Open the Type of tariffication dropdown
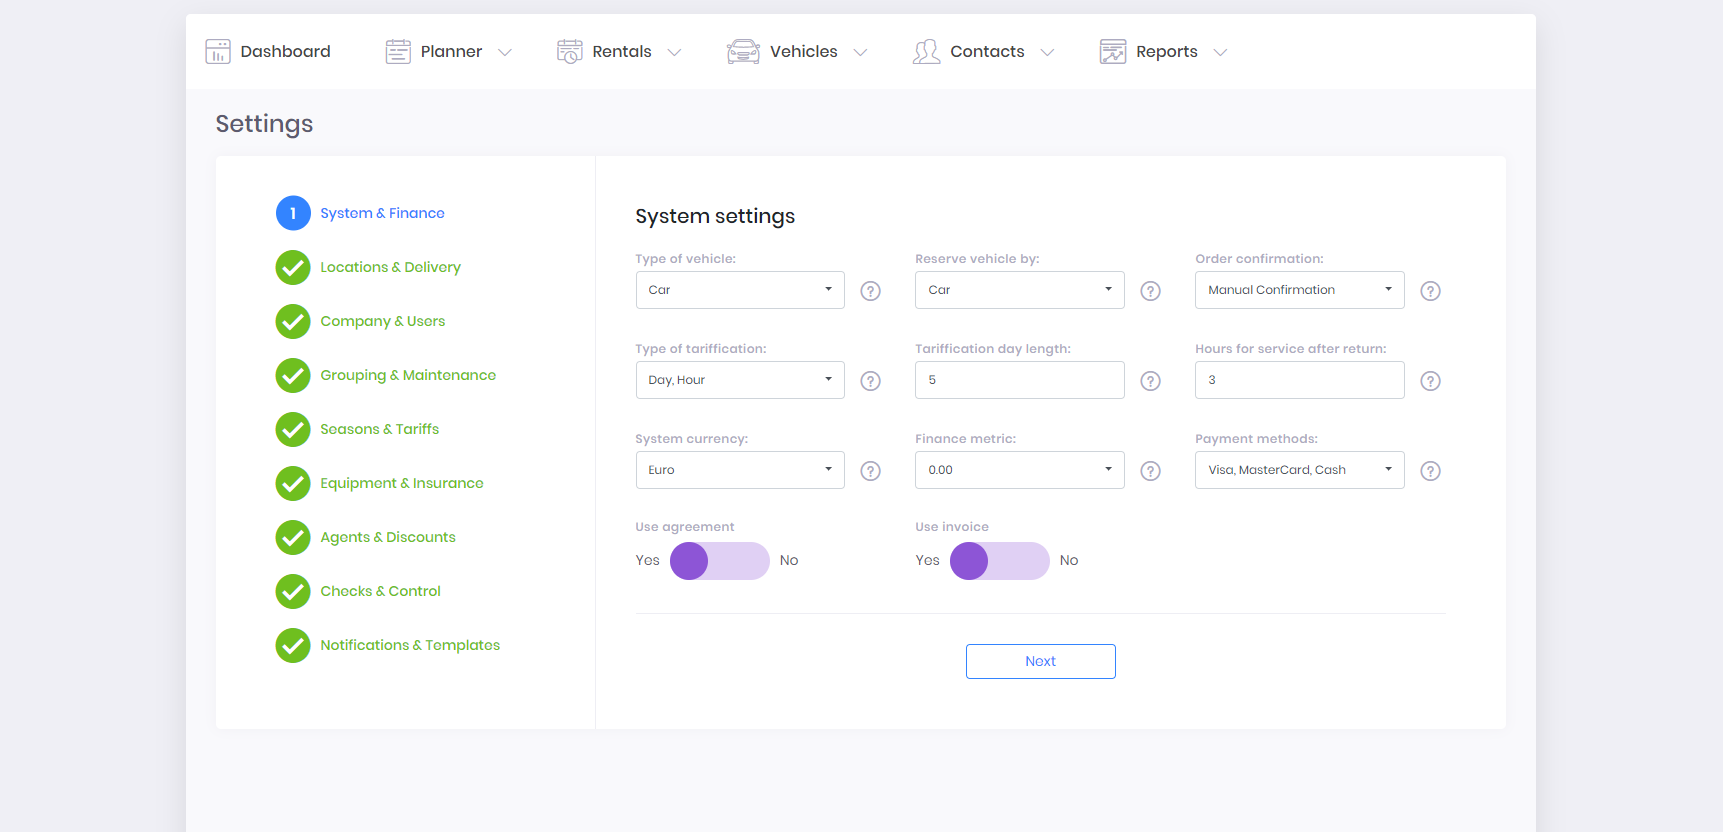This screenshot has height=832, width=1723. click(x=740, y=380)
